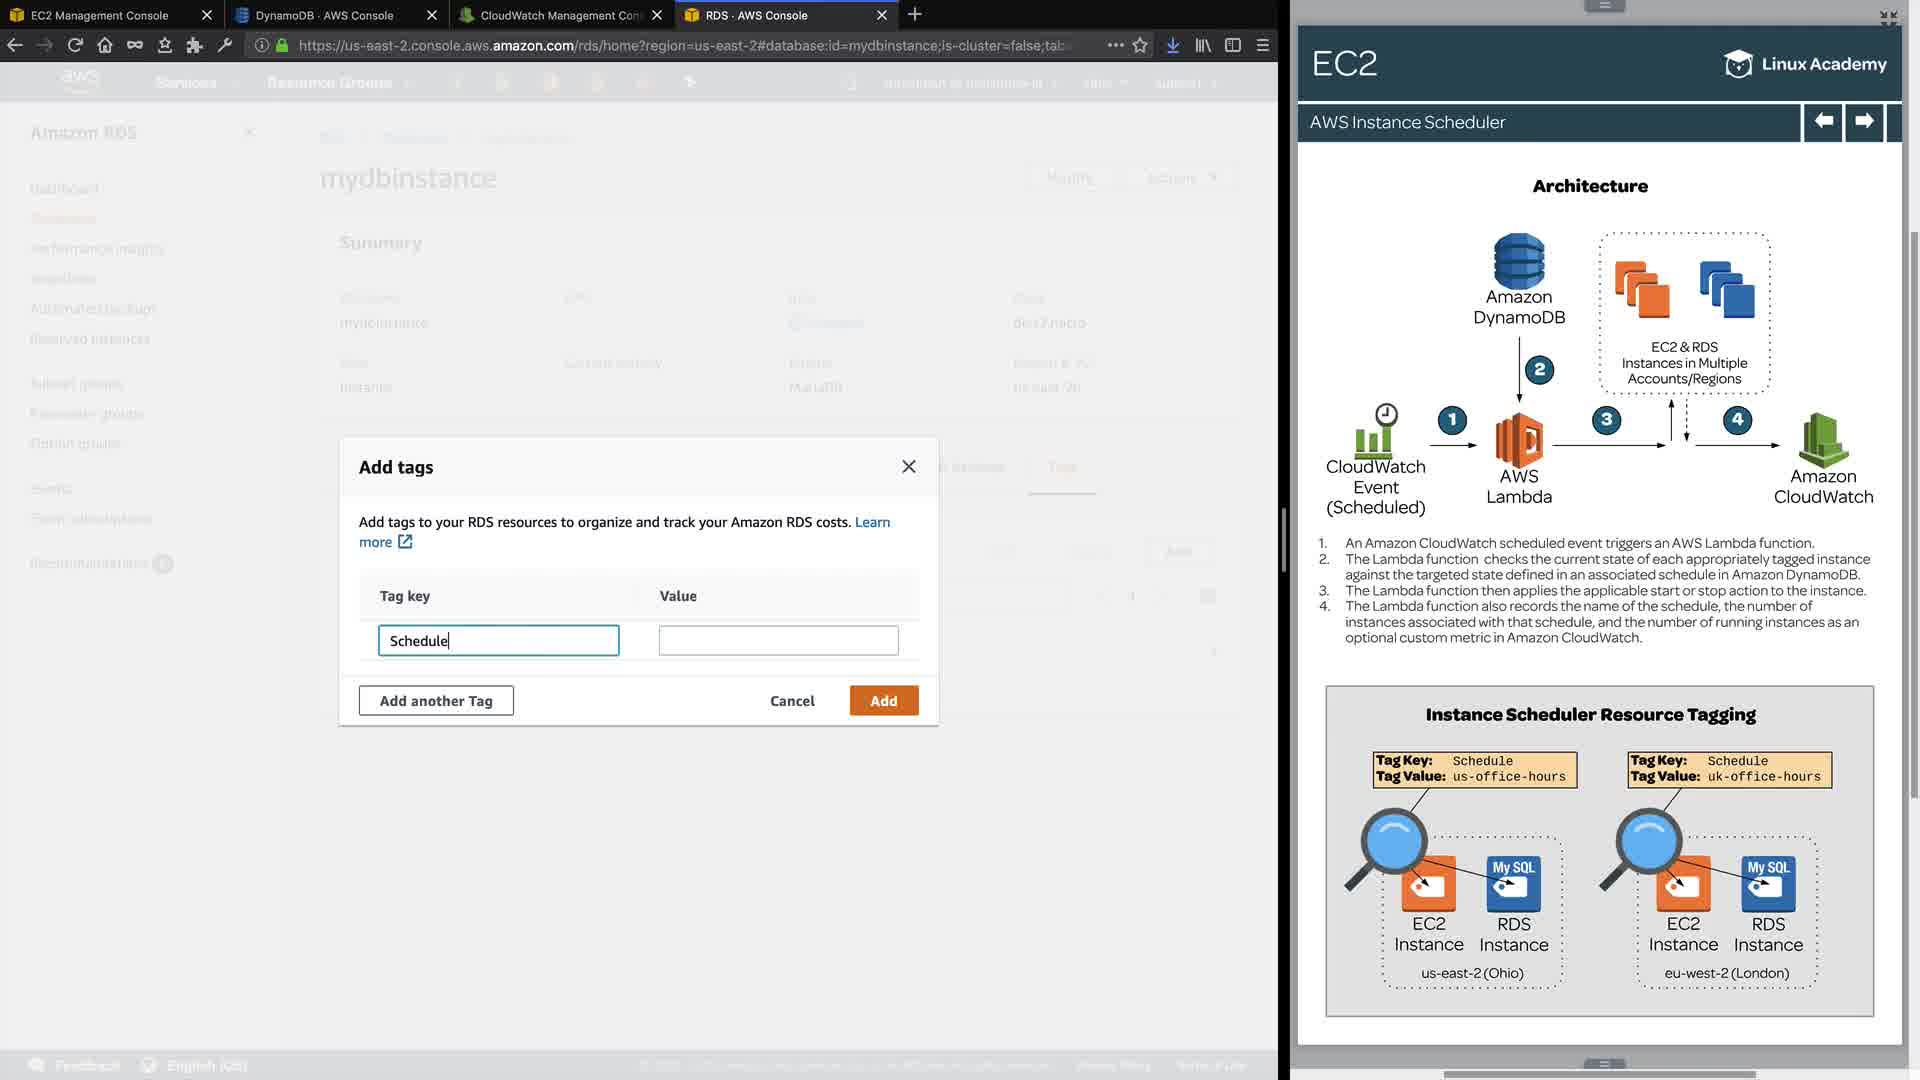Bookmark this page with star icon
This screenshot has height=1080, width=1920.
coord(1140,45)
